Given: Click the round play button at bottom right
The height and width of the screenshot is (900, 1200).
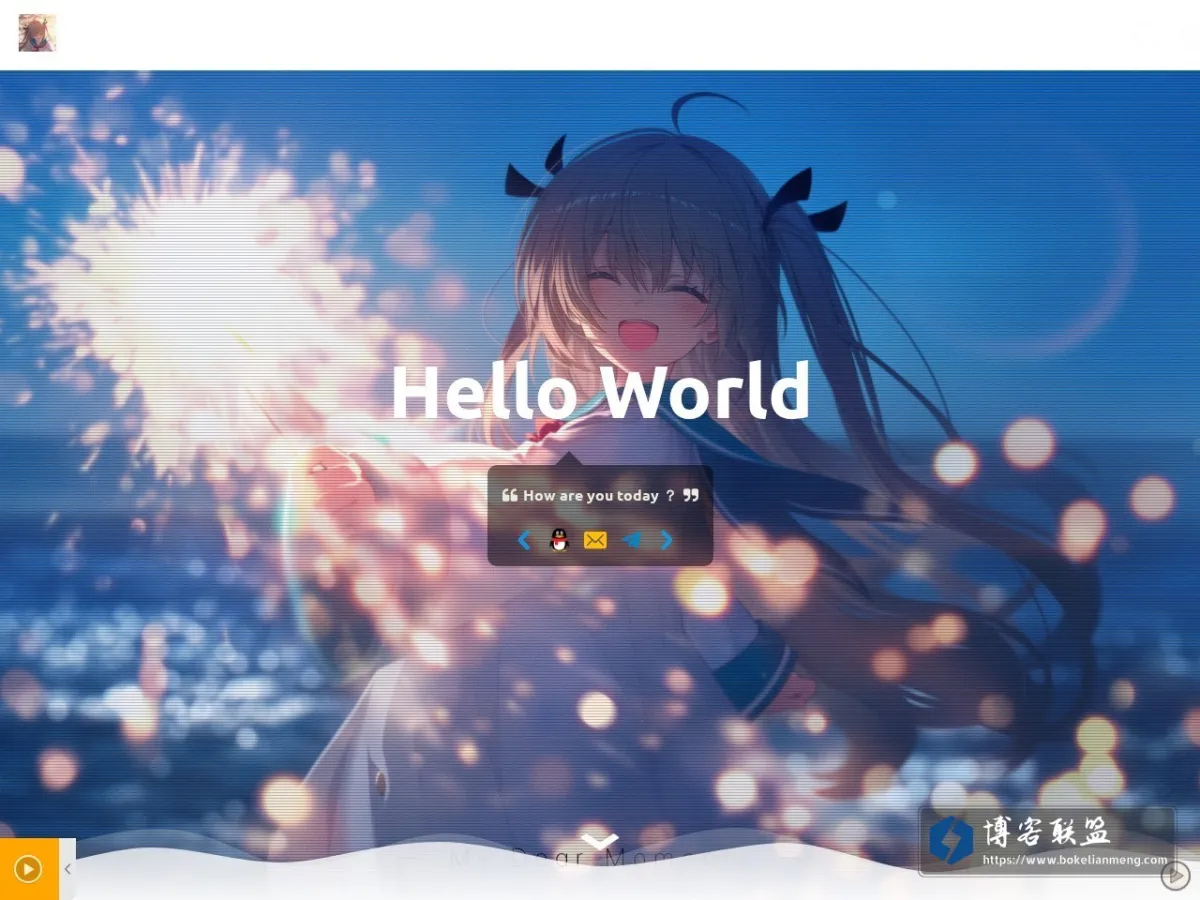Looking at the screenshot, I should (x=1174, y=876).
